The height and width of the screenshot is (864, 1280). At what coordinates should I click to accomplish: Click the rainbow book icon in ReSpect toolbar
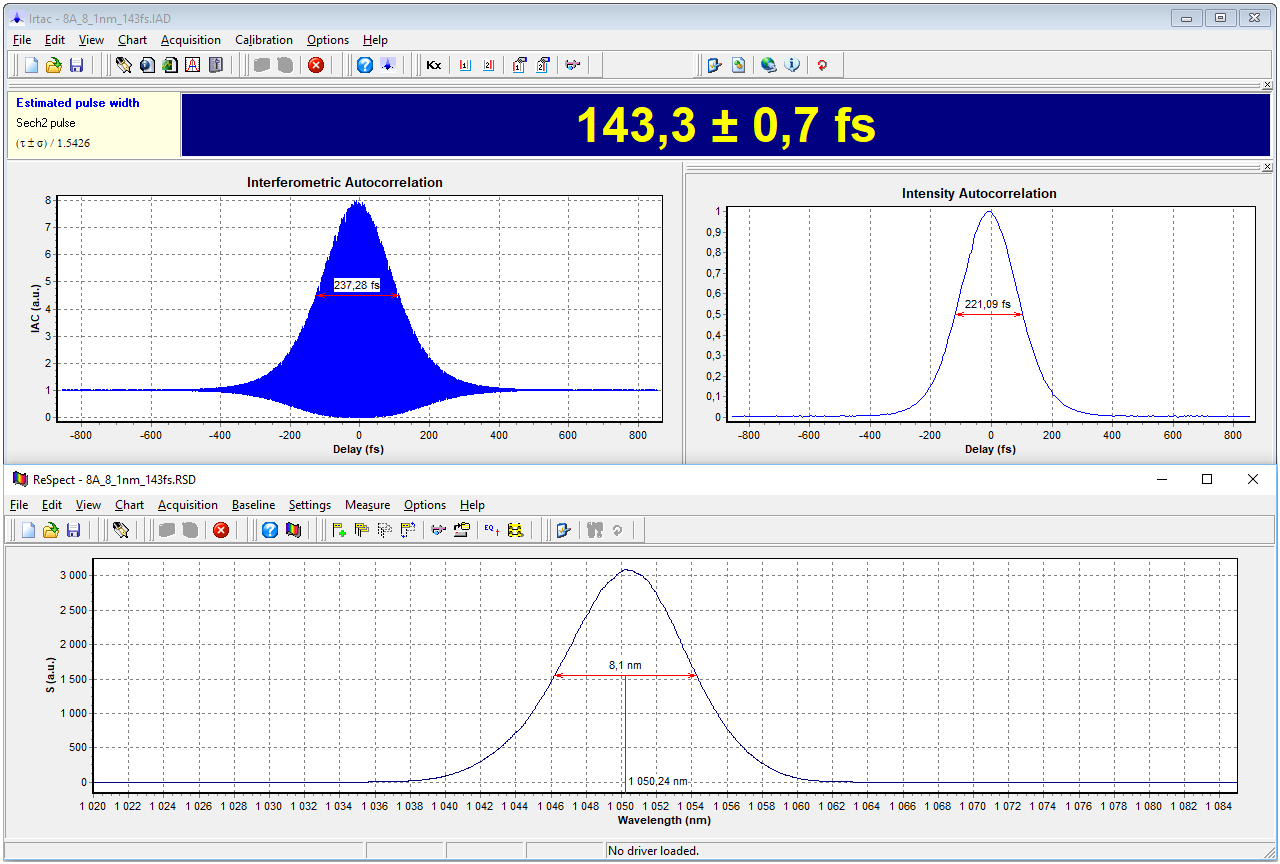294,530
